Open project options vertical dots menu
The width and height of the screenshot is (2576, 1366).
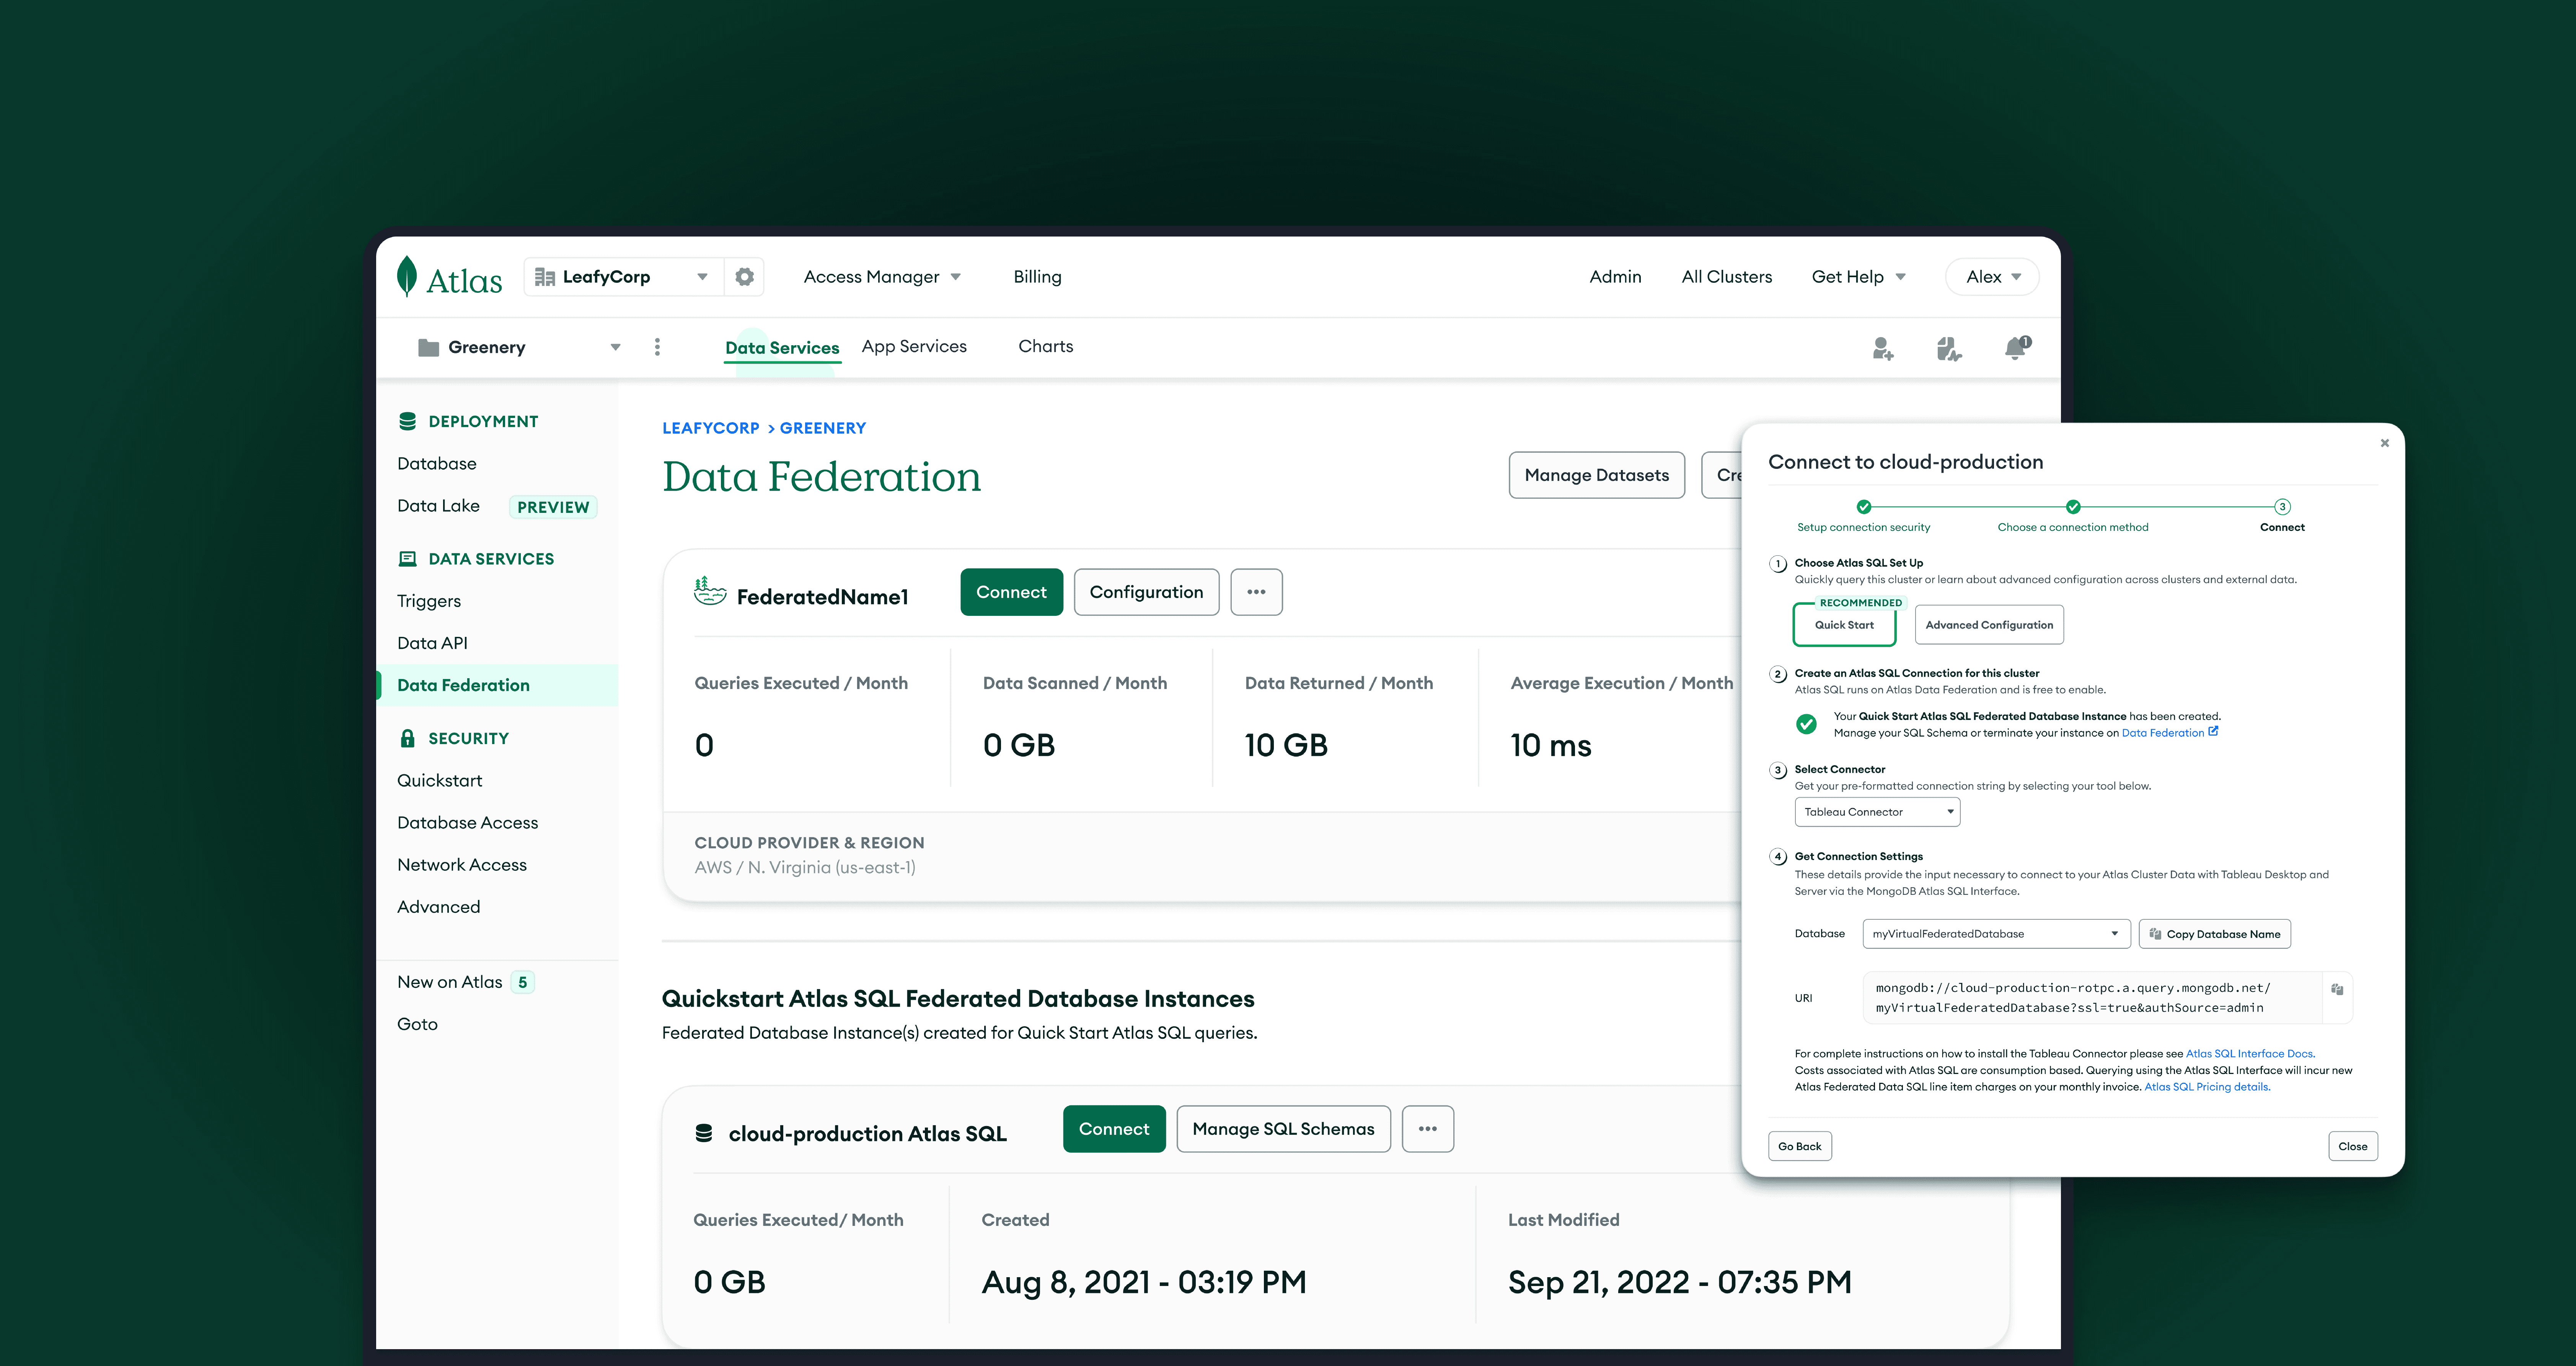[x=657, y=347]
